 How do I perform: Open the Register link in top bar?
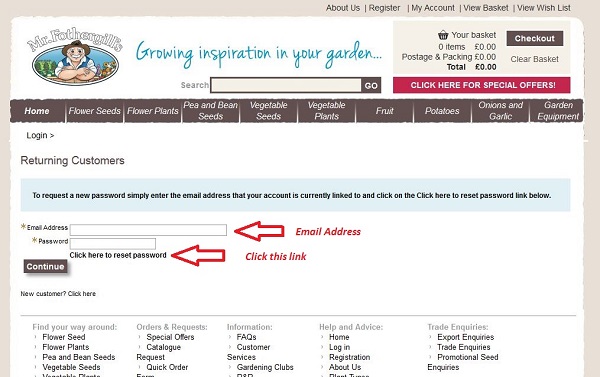coord(384,8)
